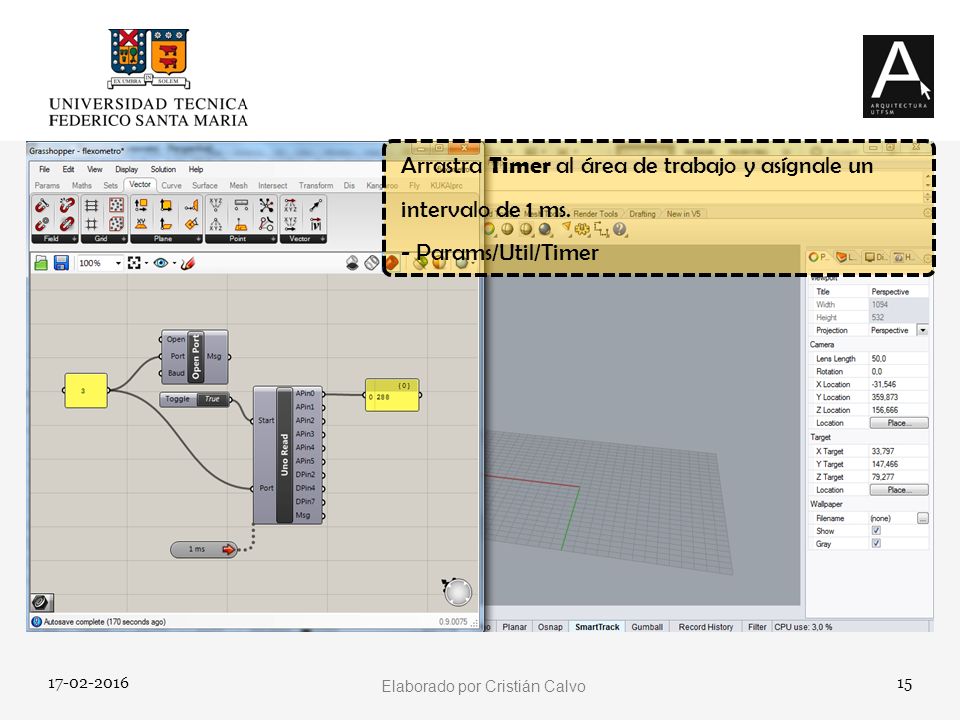Open dropdown arrow beside Named Views eye
The width and height of the screenshot is (960, 720).
174,263
